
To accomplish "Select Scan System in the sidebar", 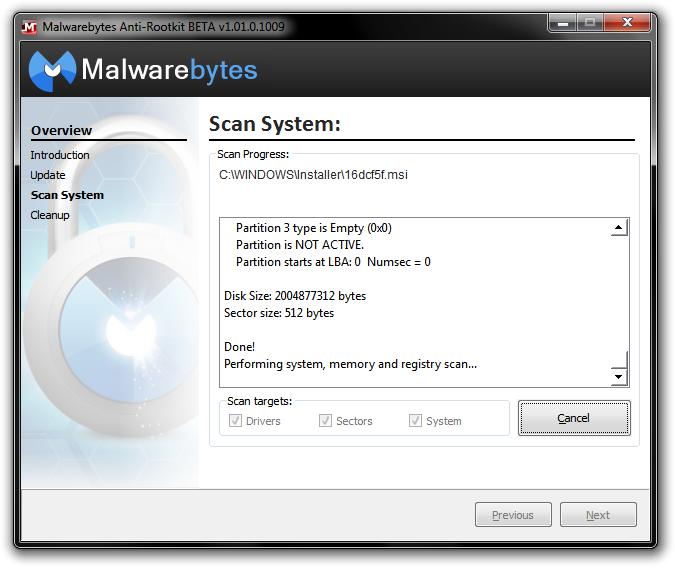I will [67, 195].
